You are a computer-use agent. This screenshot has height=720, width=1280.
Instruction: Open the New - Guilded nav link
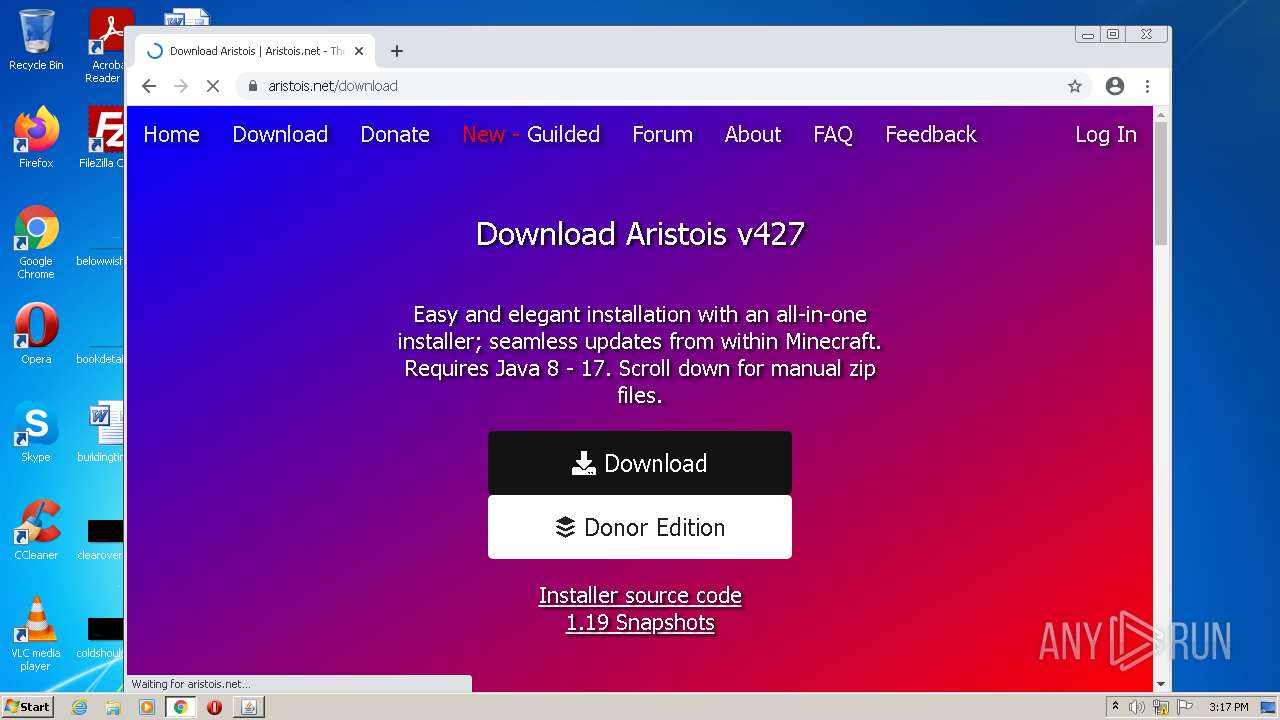click(531, 134)
